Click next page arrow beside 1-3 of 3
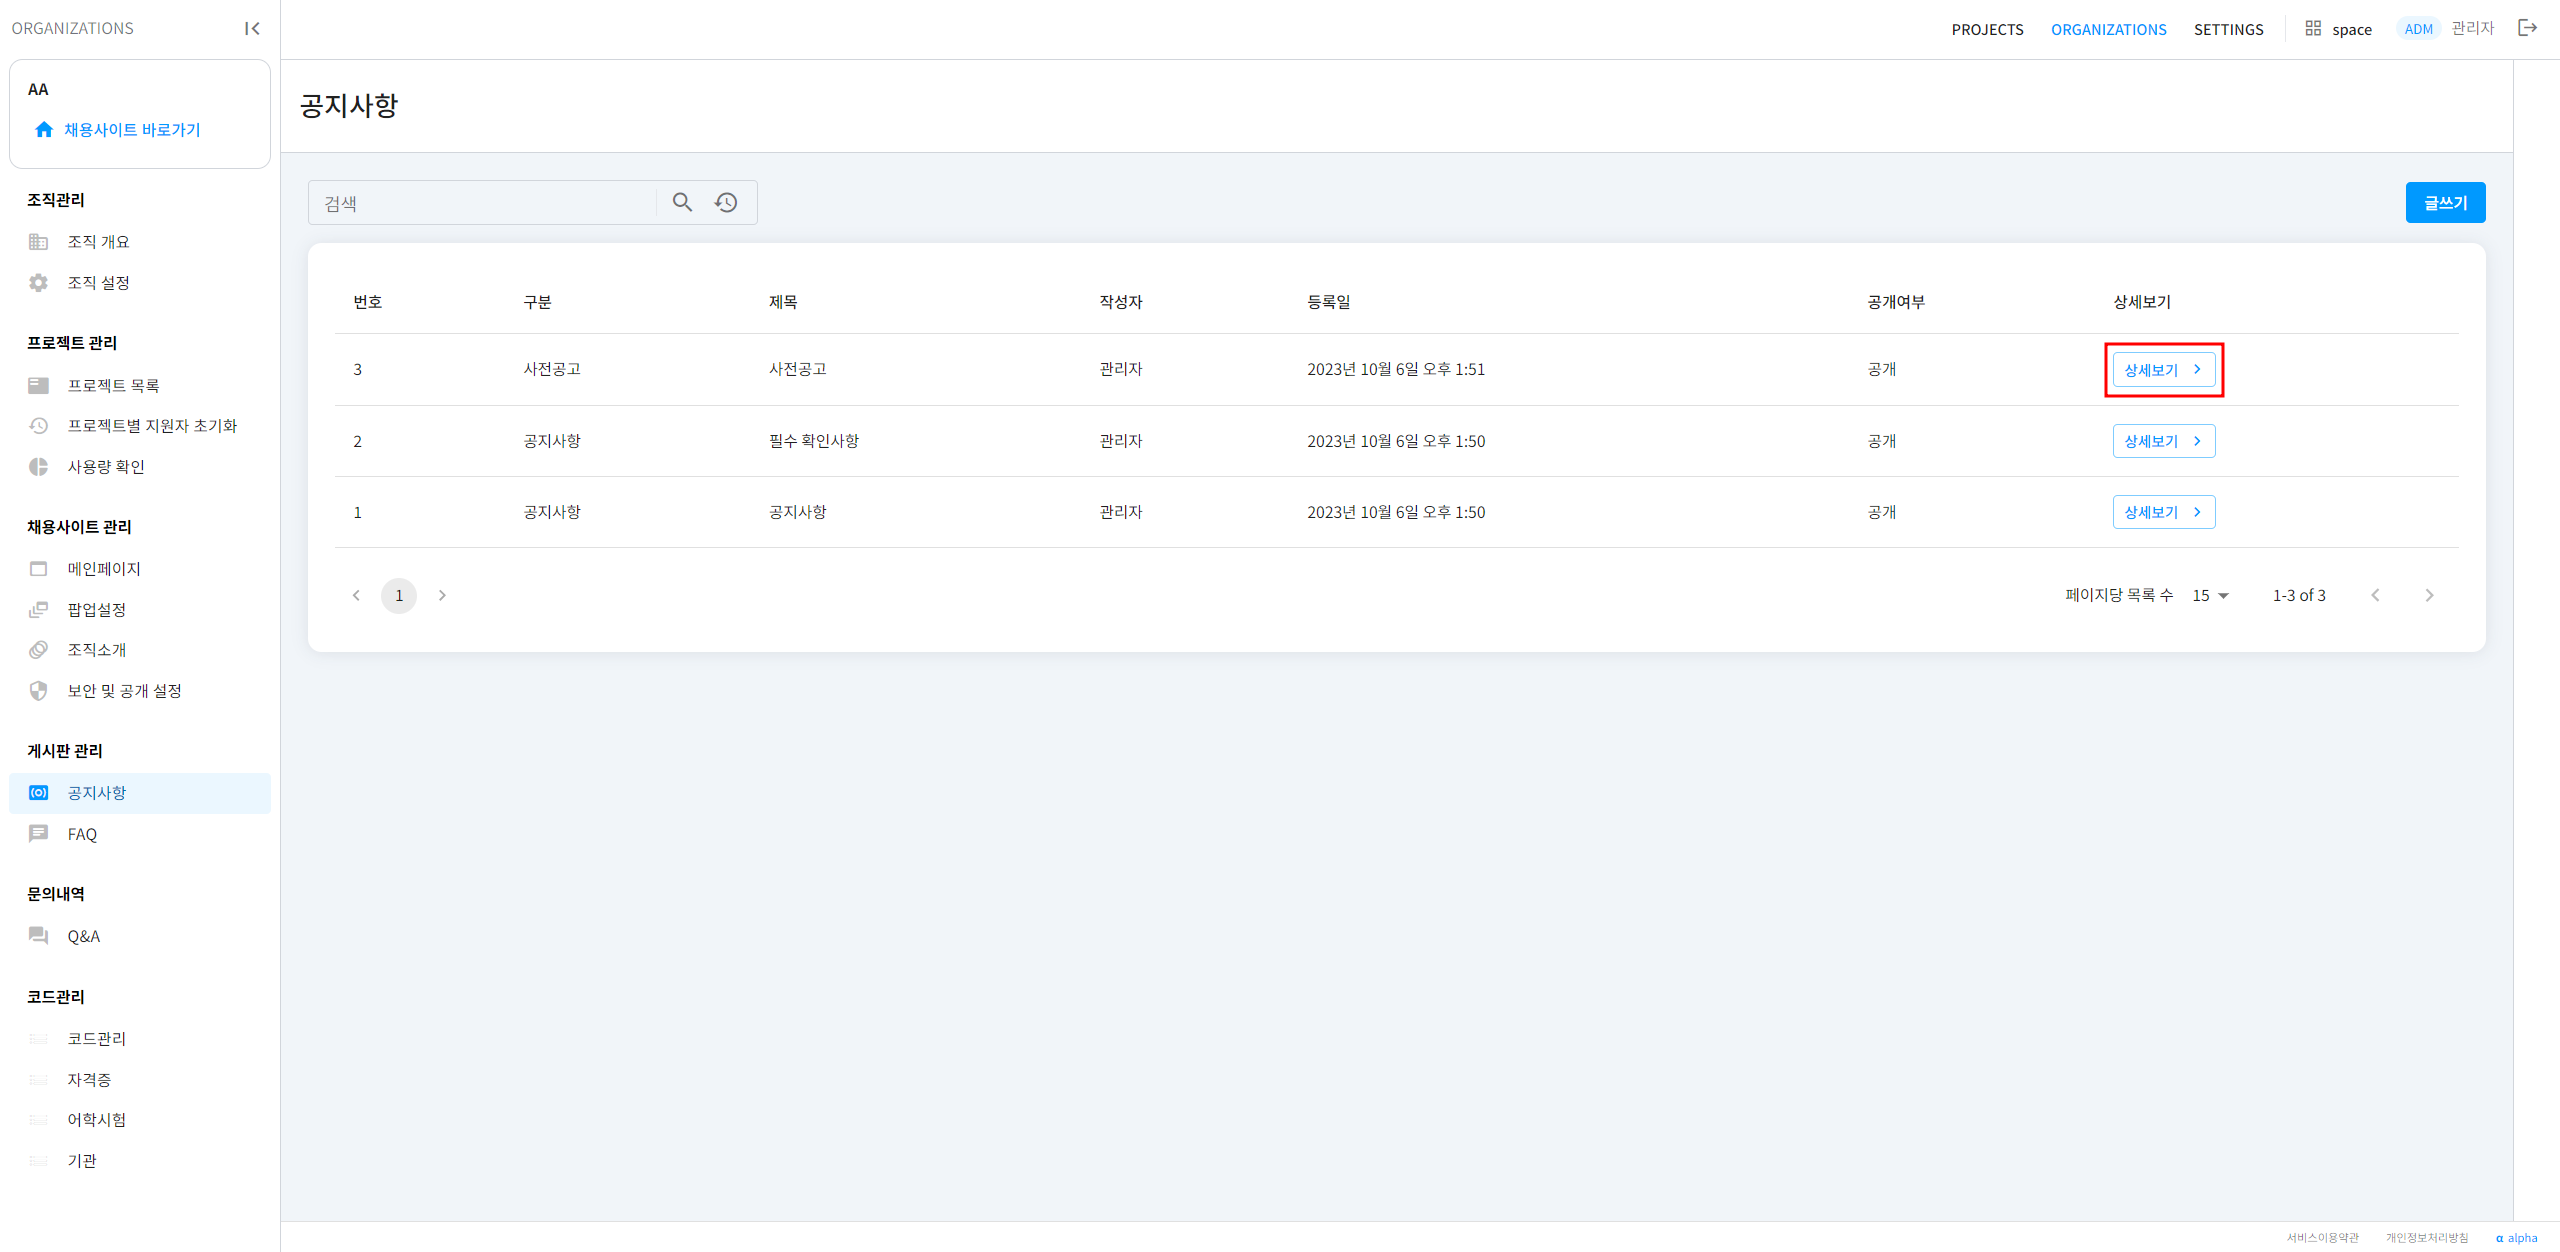The height and width of the screenshot is (1252, 2560). click(x=2429, y=595)
